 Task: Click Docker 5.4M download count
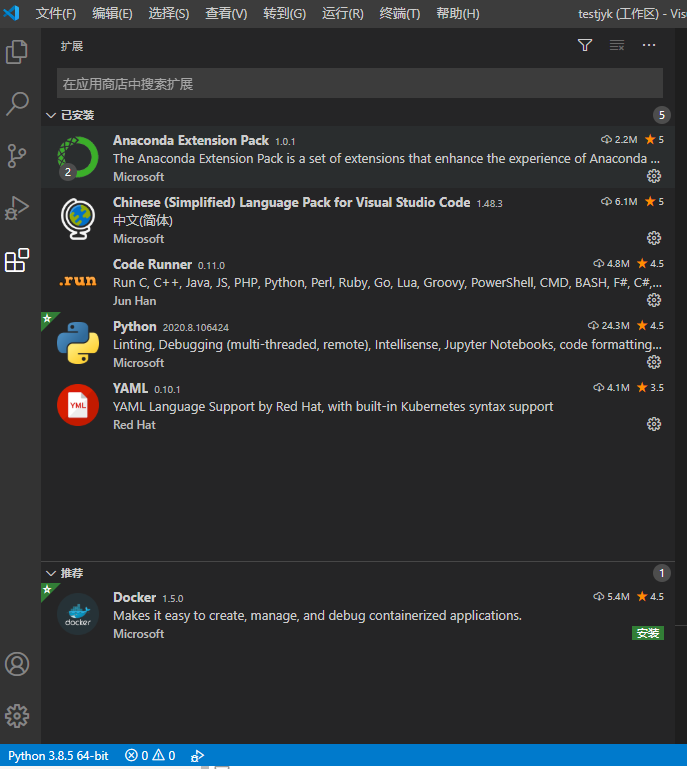tap(611, 596)
